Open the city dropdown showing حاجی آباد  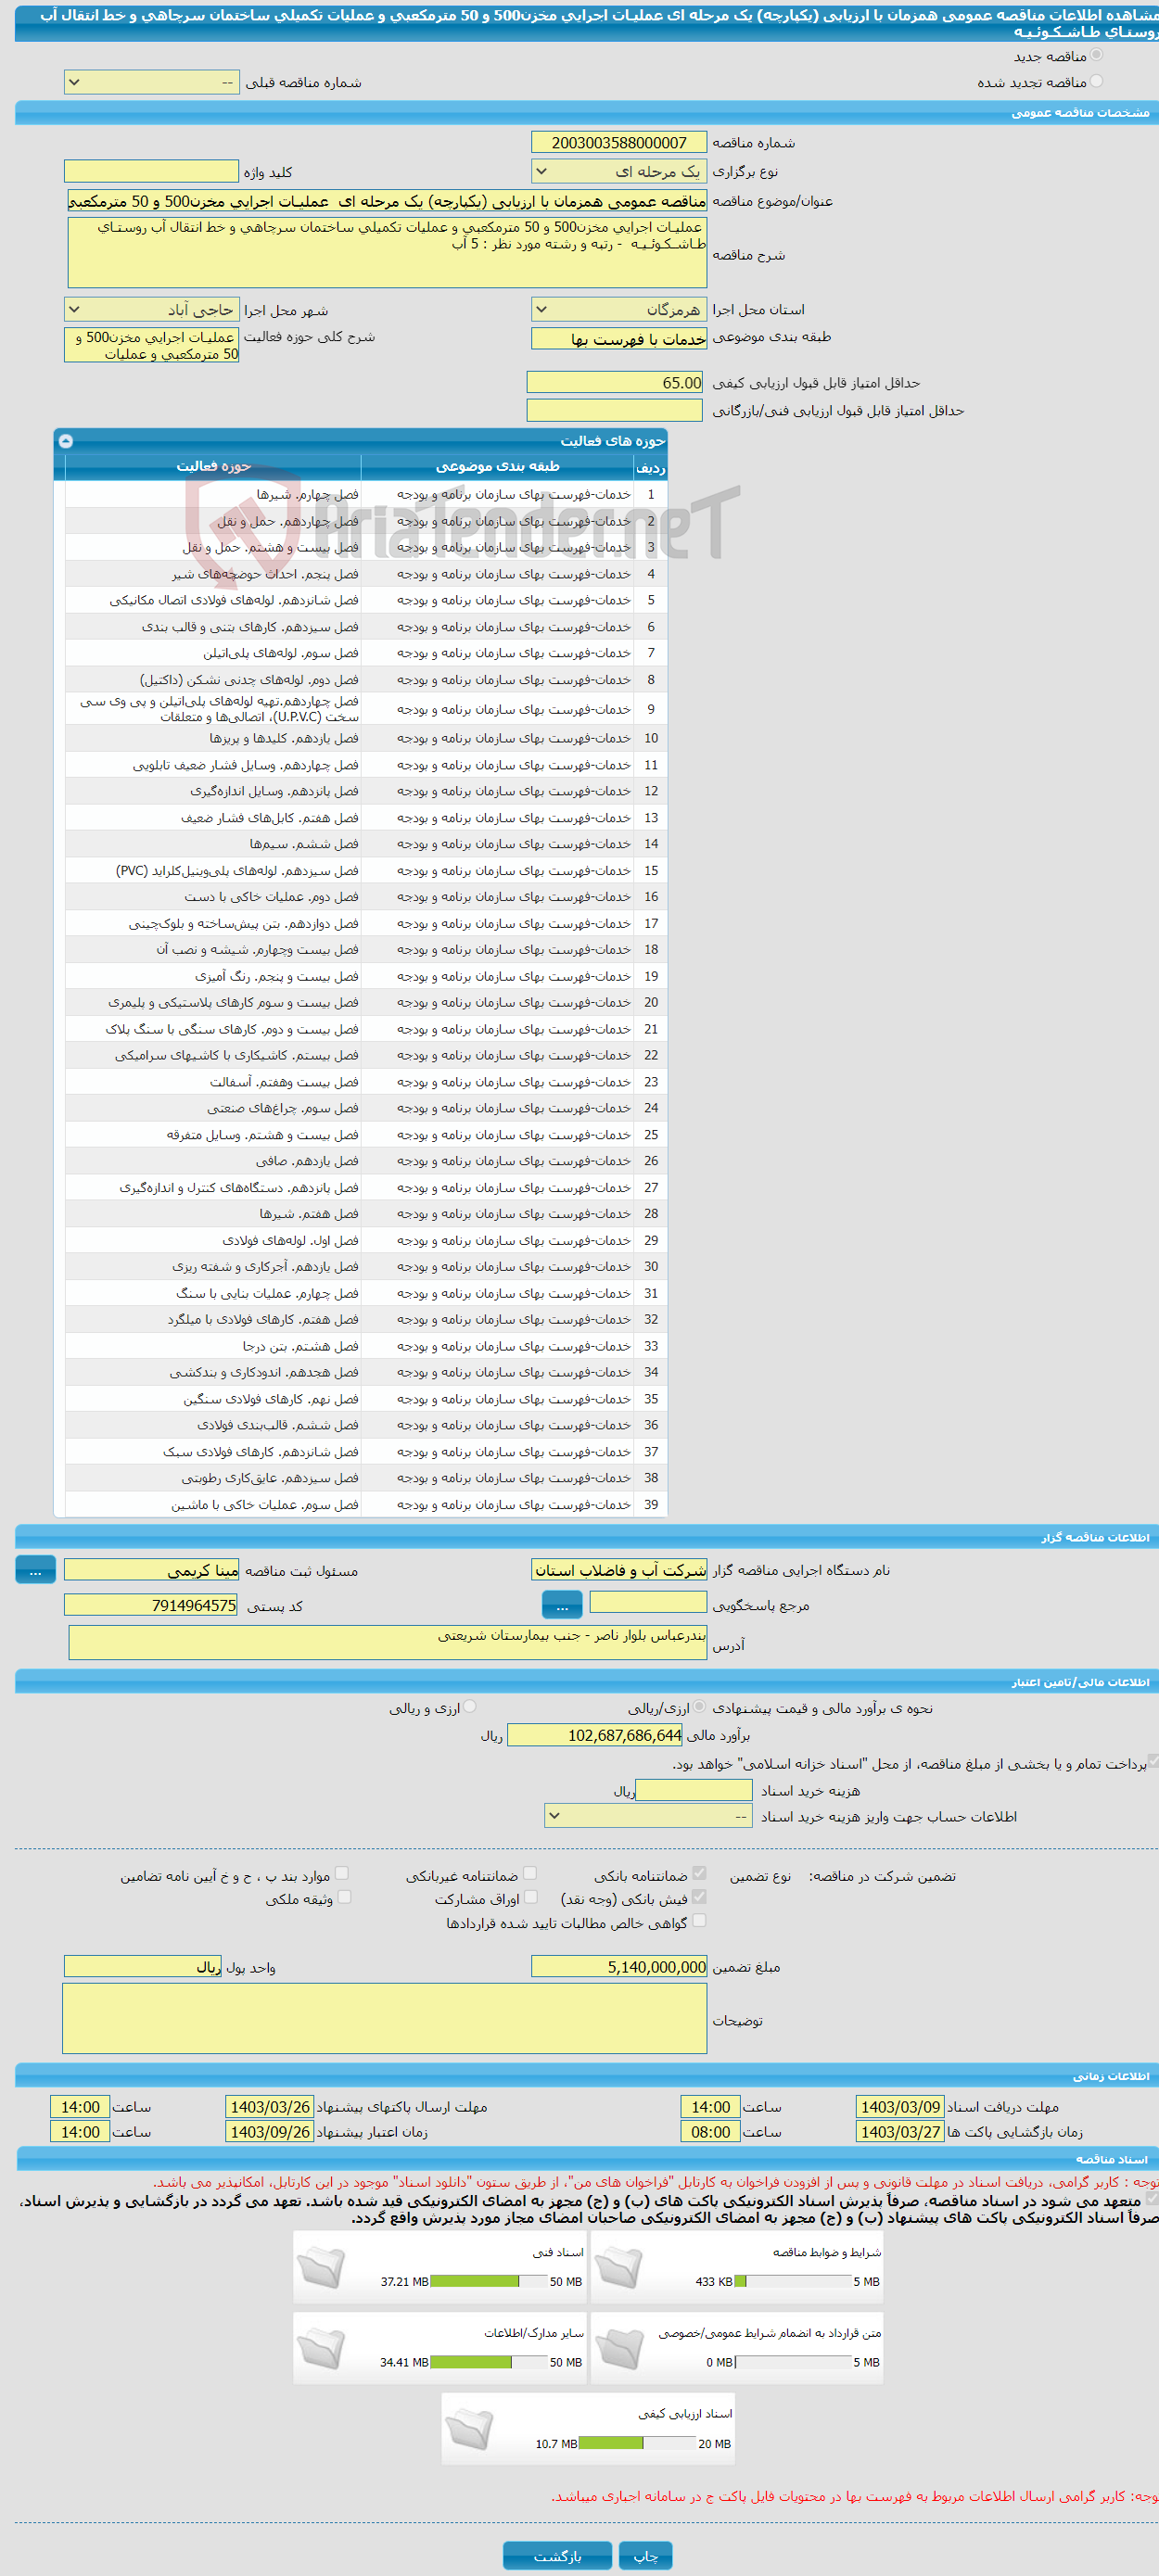(x=152, y=310)
